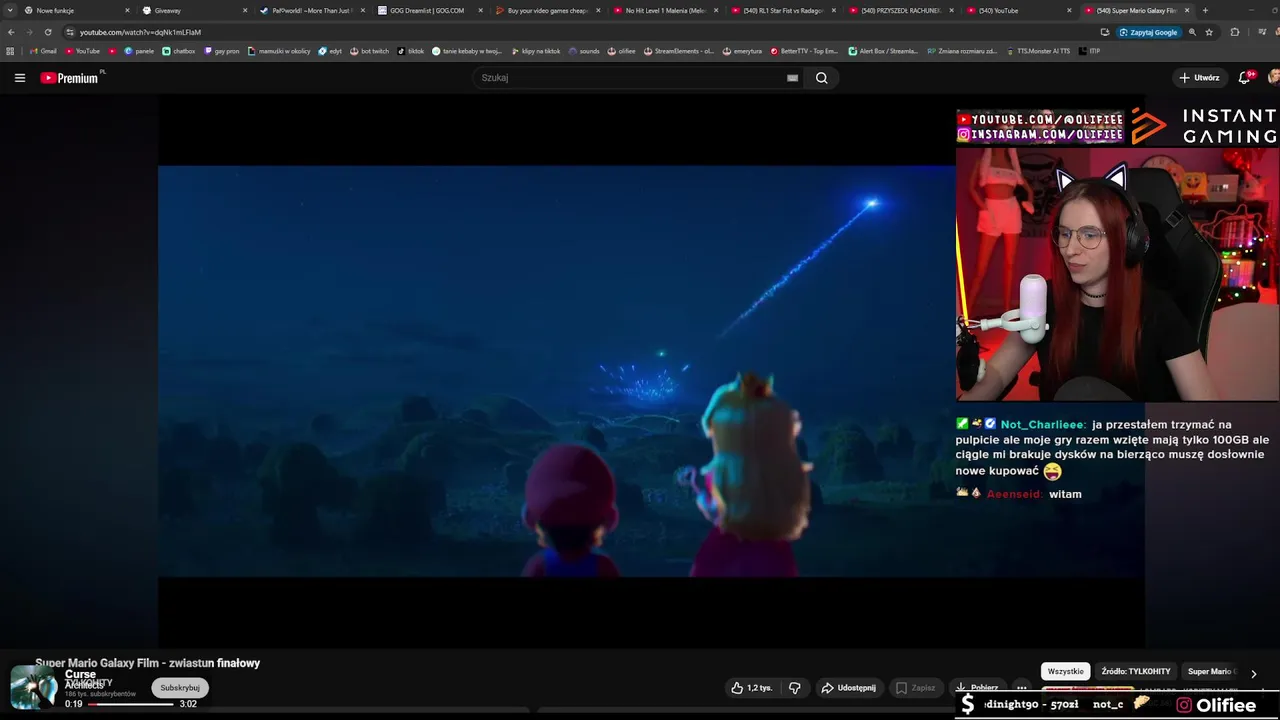The width and height of the screenshot is (1280, 720).
Task: Open the apps grid in bookmarks bar
Action: click(10, 51)
